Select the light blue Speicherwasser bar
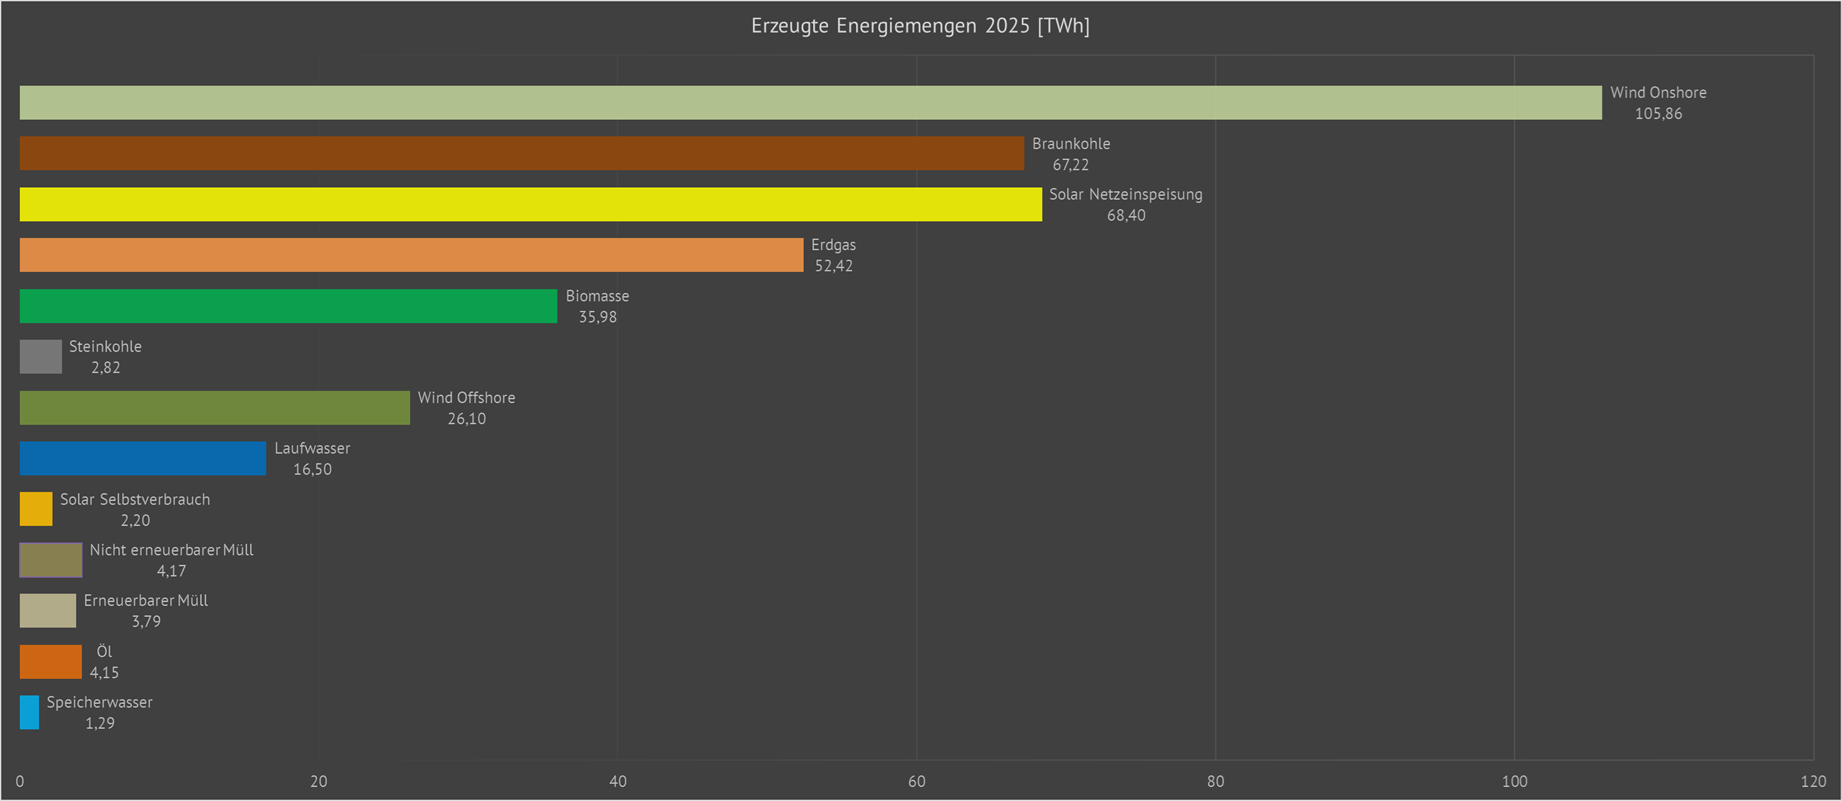Image resolution: width=1842 pixels, height=801 pixels. (30, 712)
